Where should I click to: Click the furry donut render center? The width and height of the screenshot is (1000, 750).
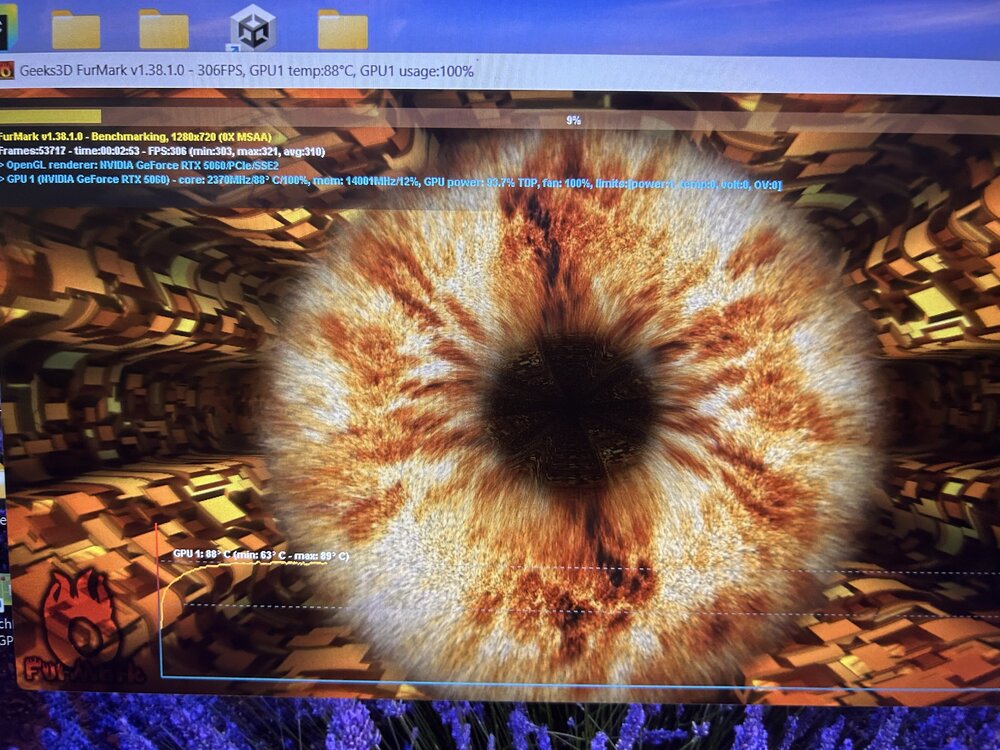click(x=570, y=411)
